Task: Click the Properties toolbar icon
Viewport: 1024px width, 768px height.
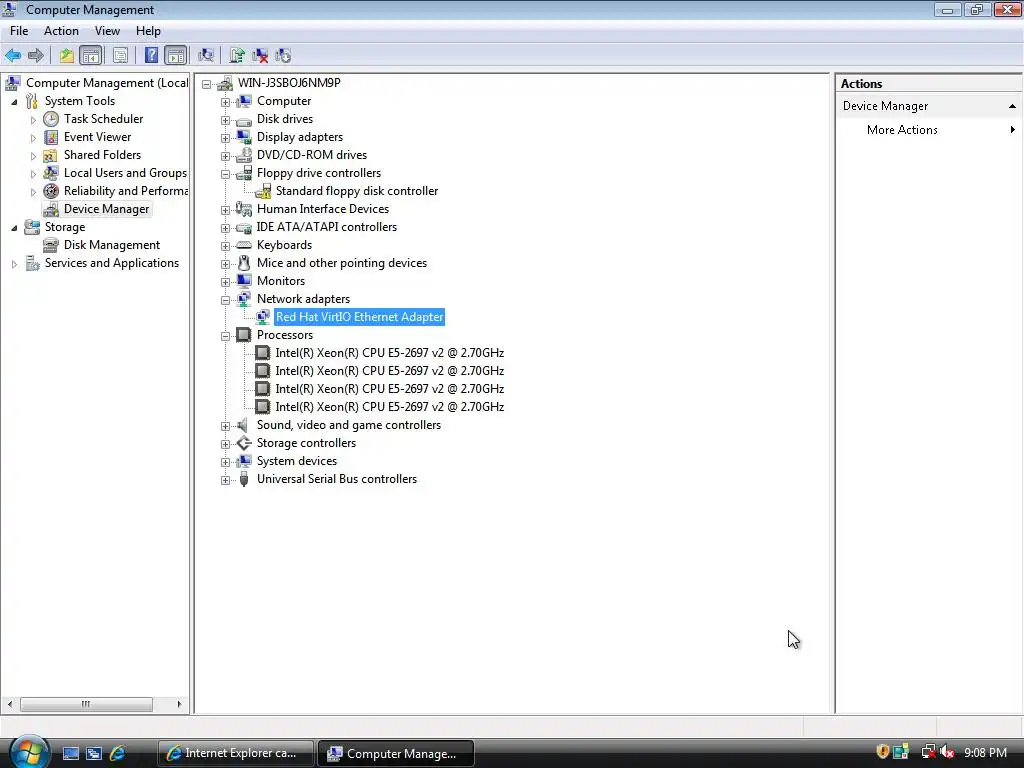Action: coord(120,56)
